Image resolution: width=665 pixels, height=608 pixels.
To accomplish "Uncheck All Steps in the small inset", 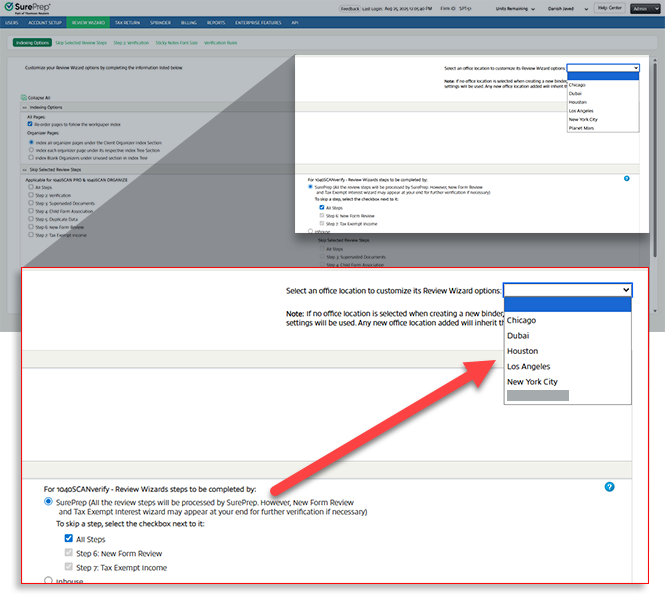I will [x=321, y=207].
